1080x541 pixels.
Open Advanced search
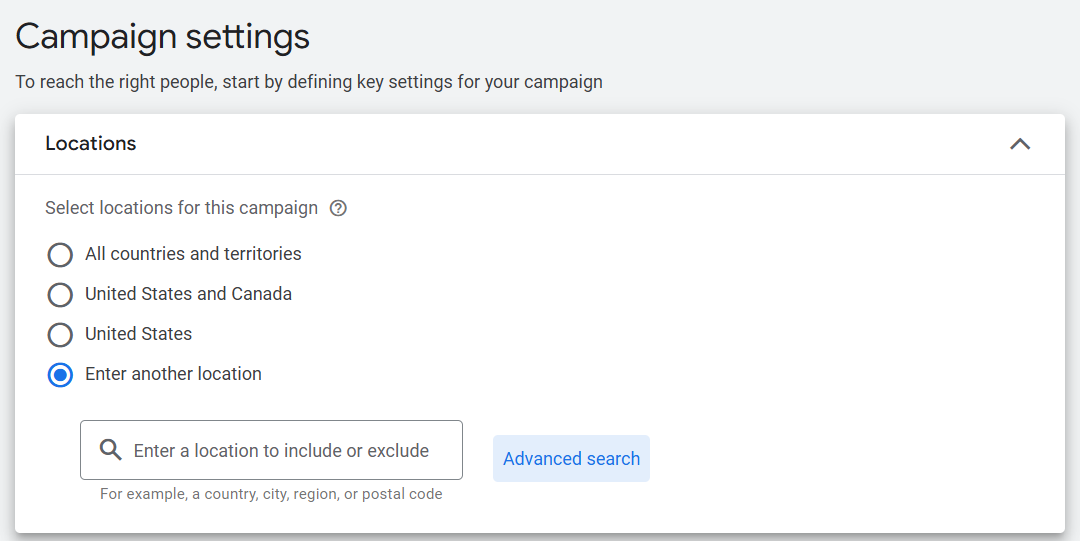point(571,459)
